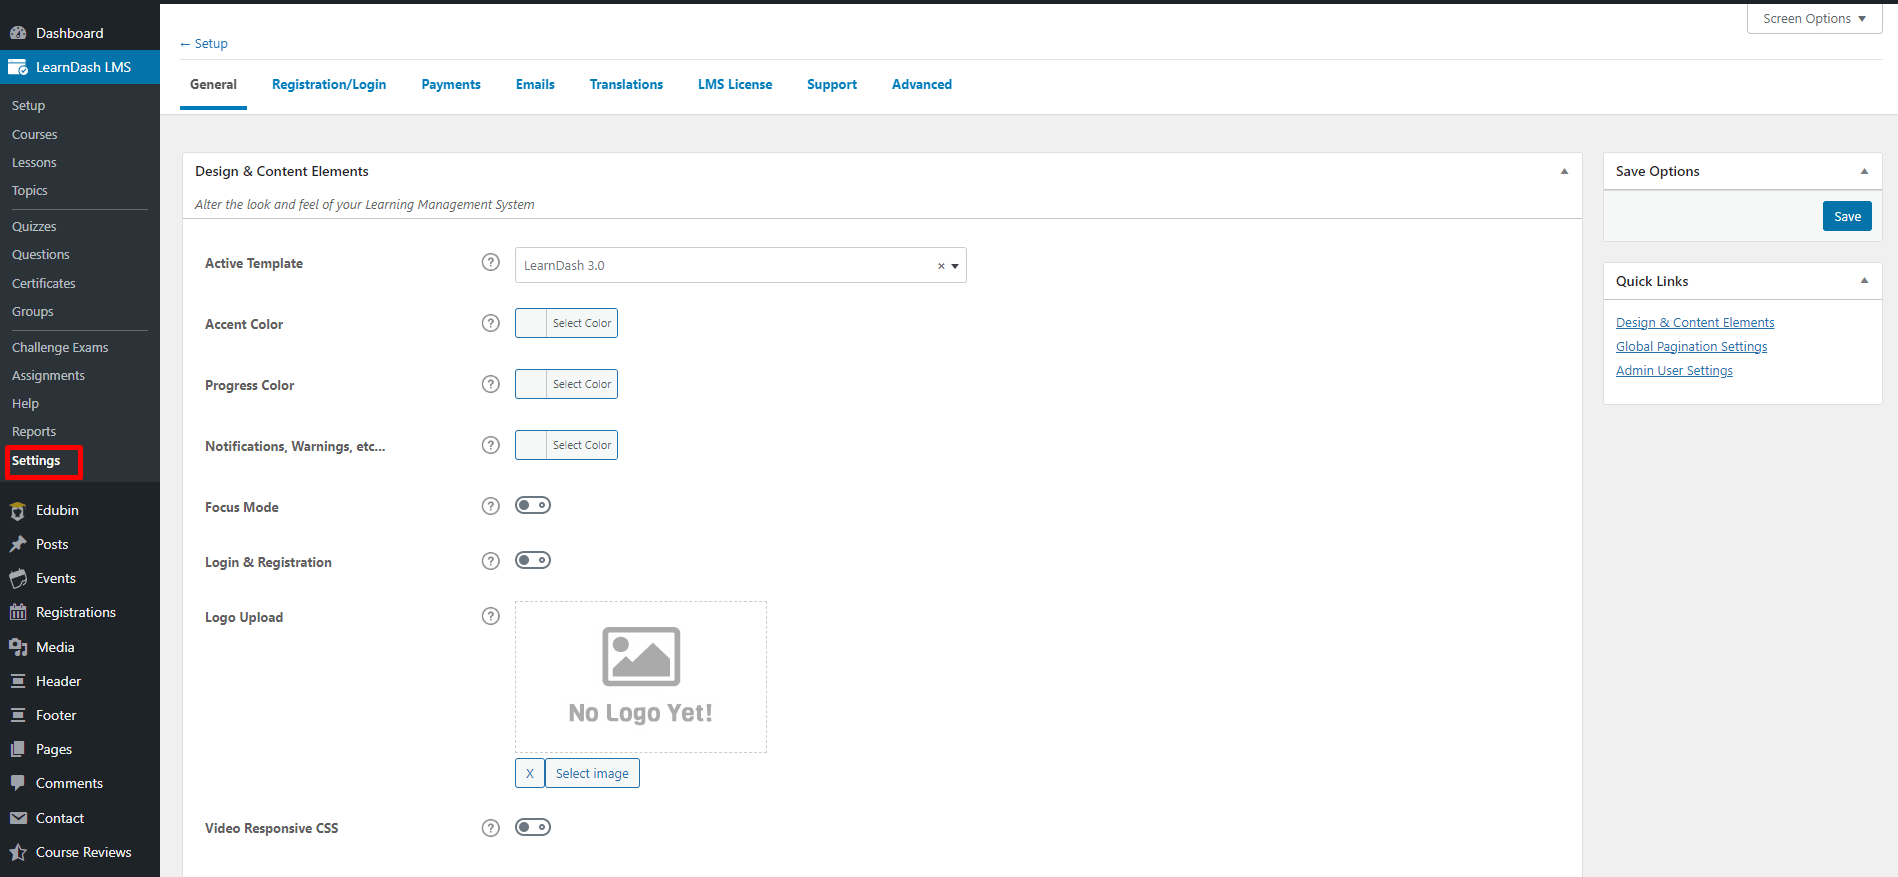Viewport: 1898px width, 877px height.
Task: Click the Events icon in sidebar
Action: pyautogui.click(x=18, y=578)
